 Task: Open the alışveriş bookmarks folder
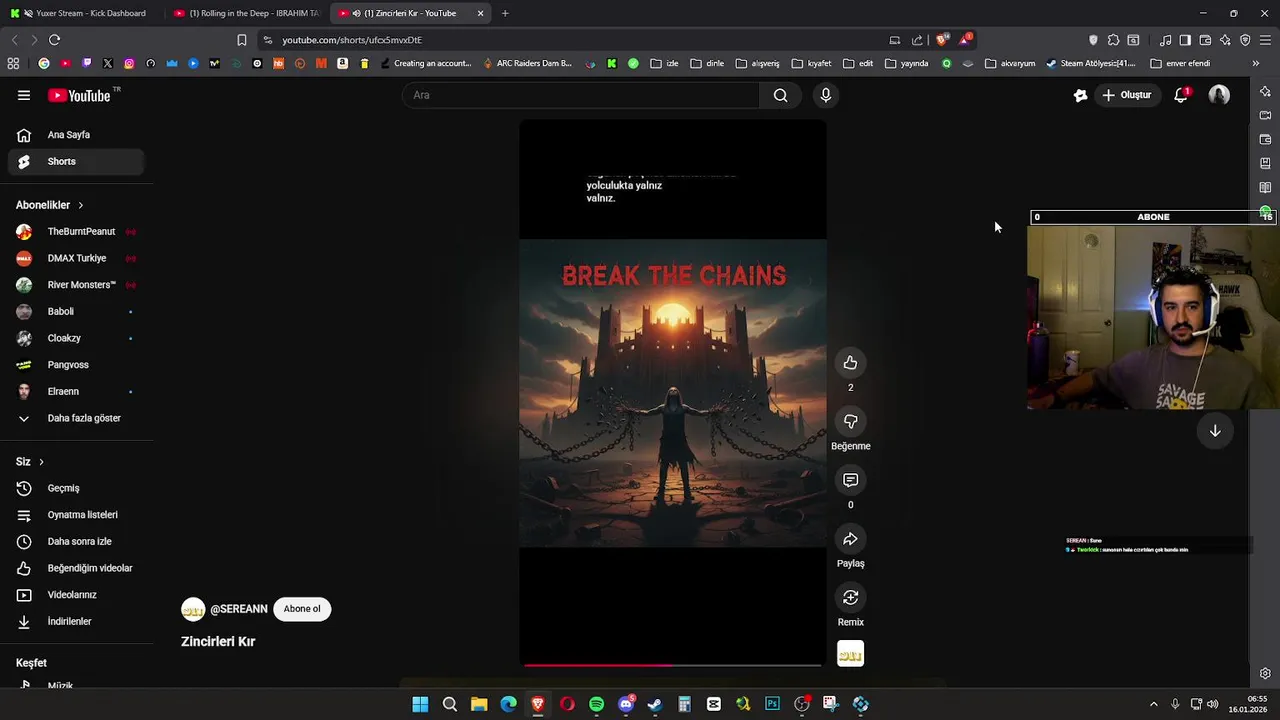pos(757,63)
